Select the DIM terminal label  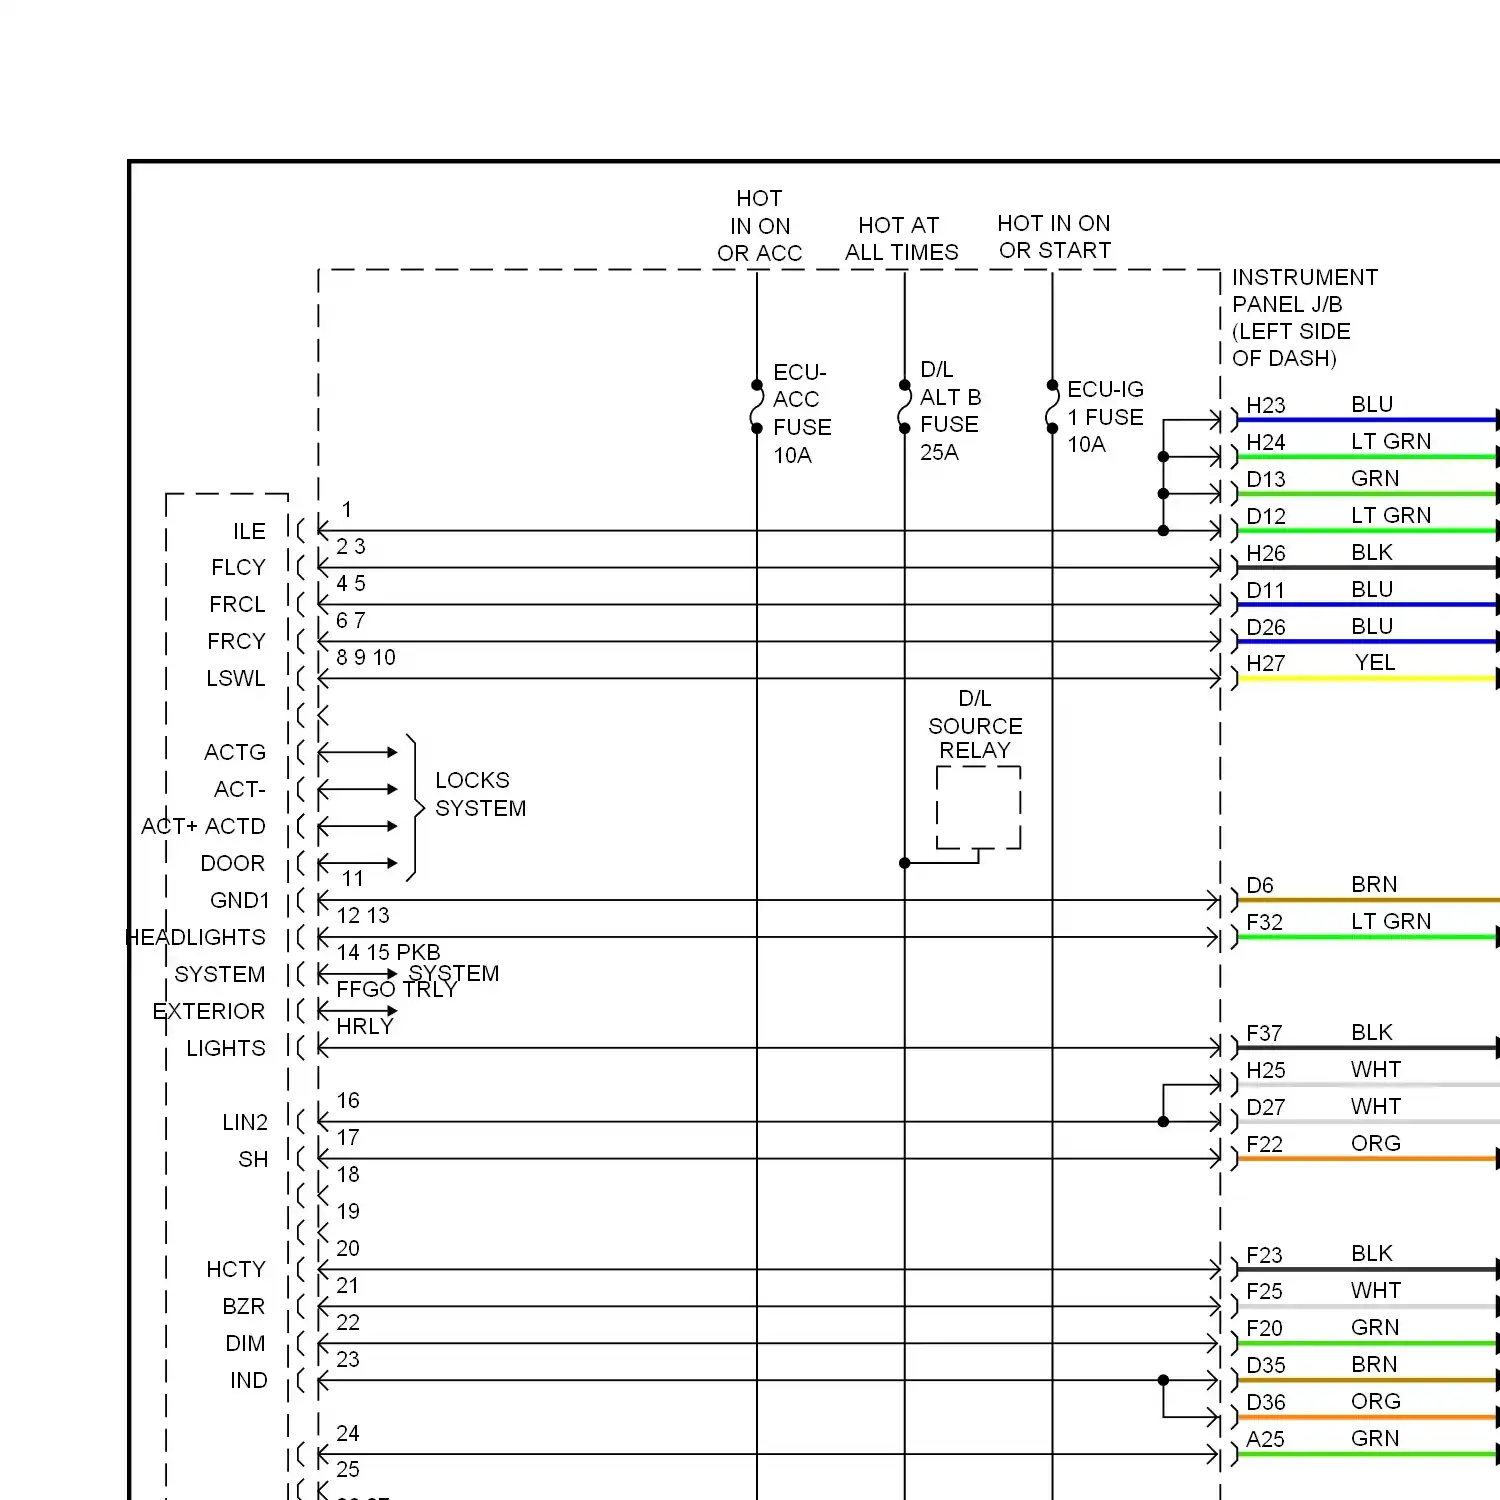pos(245,1343)
